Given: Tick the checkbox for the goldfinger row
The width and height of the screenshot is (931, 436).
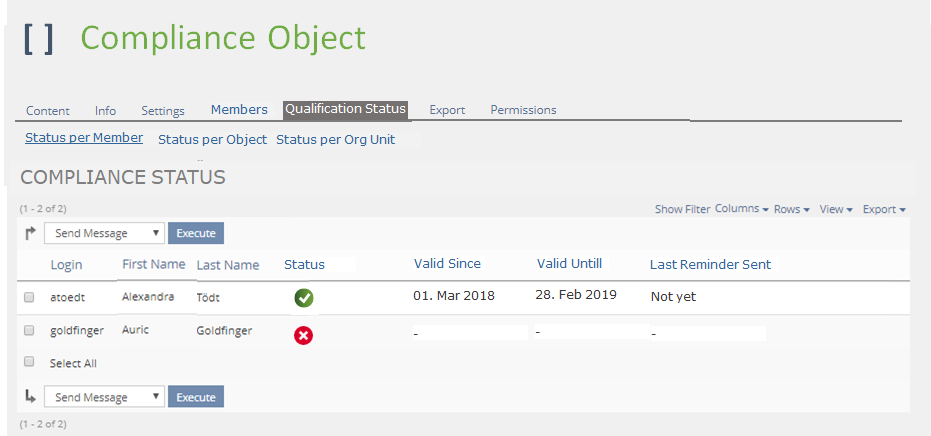Looking at the screenshot, I should tap(29, 330).
